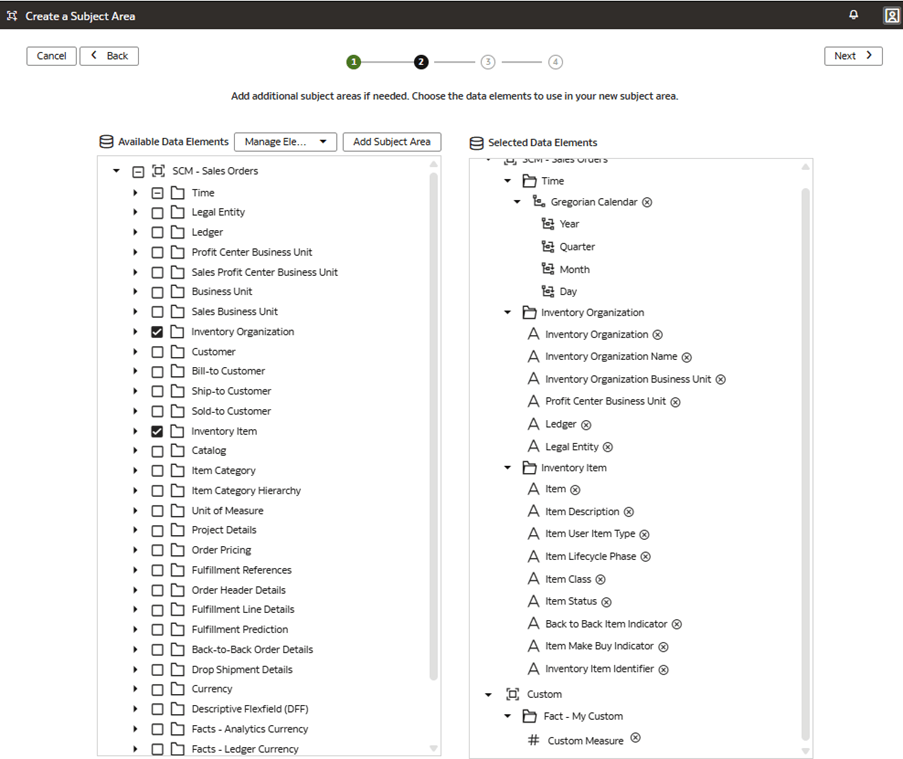Check the Time checkbox
The width and height of the screenshot is (903, 759).
tap(157, 192)
